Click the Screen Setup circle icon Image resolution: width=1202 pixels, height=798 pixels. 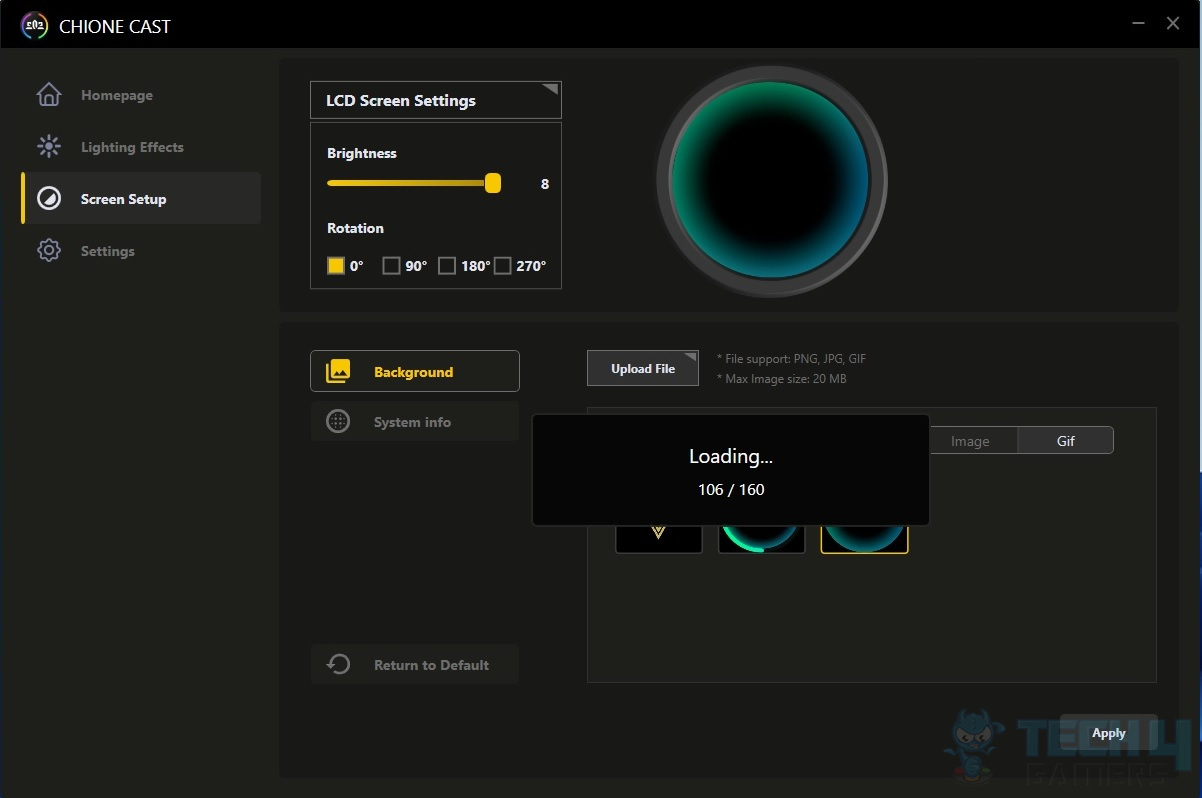[48, 199]
